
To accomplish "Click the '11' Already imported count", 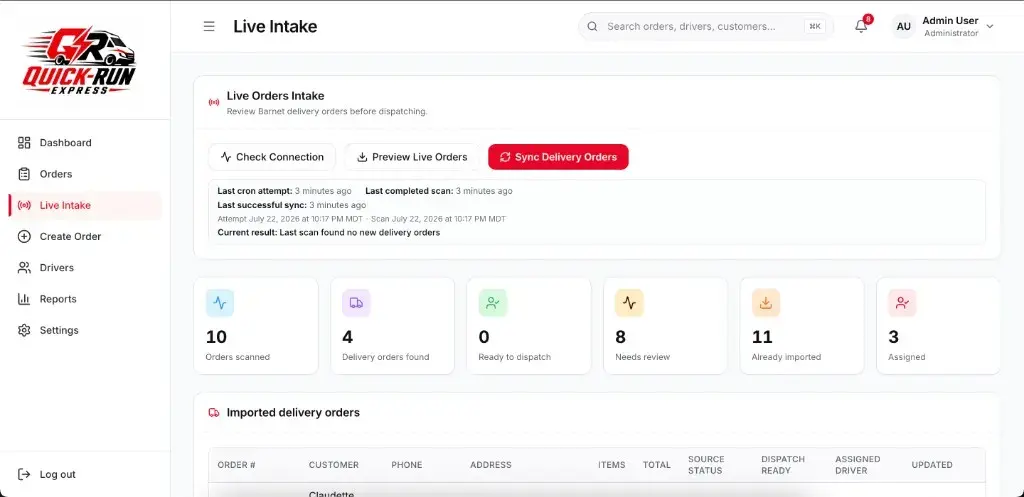I will click(x=762, y=337).
